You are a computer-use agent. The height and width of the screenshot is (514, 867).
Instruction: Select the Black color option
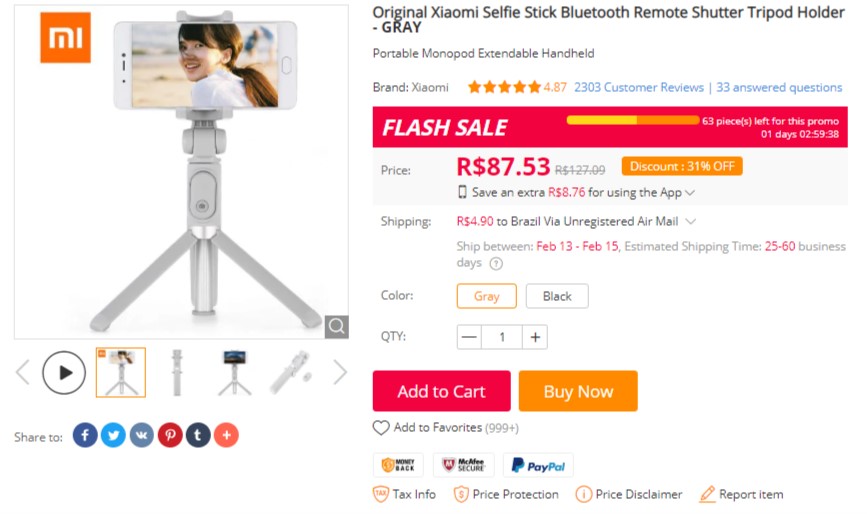tap(557, 296)
